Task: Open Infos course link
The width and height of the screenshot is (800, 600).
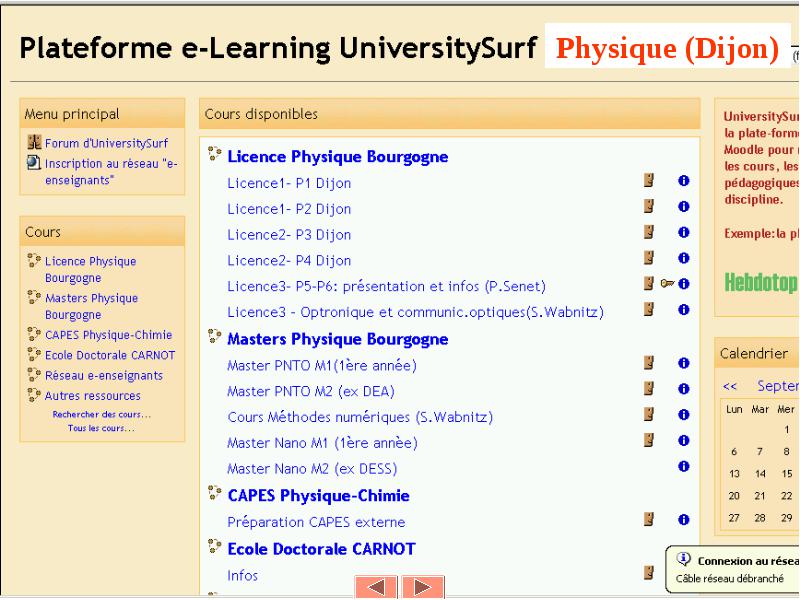Action: pyautogui.click(x=242, y=576)
